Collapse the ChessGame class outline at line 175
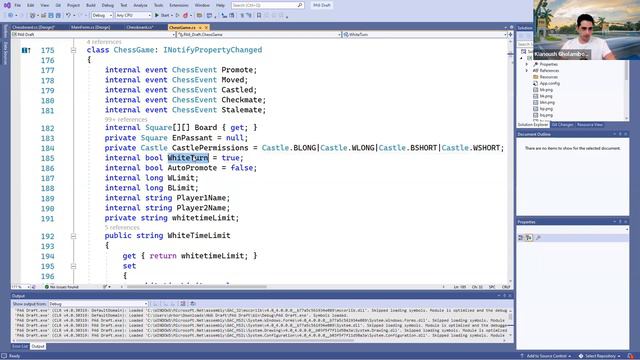Image resolution: width=640 pixels, height=360 pixels. click(73, 50)
